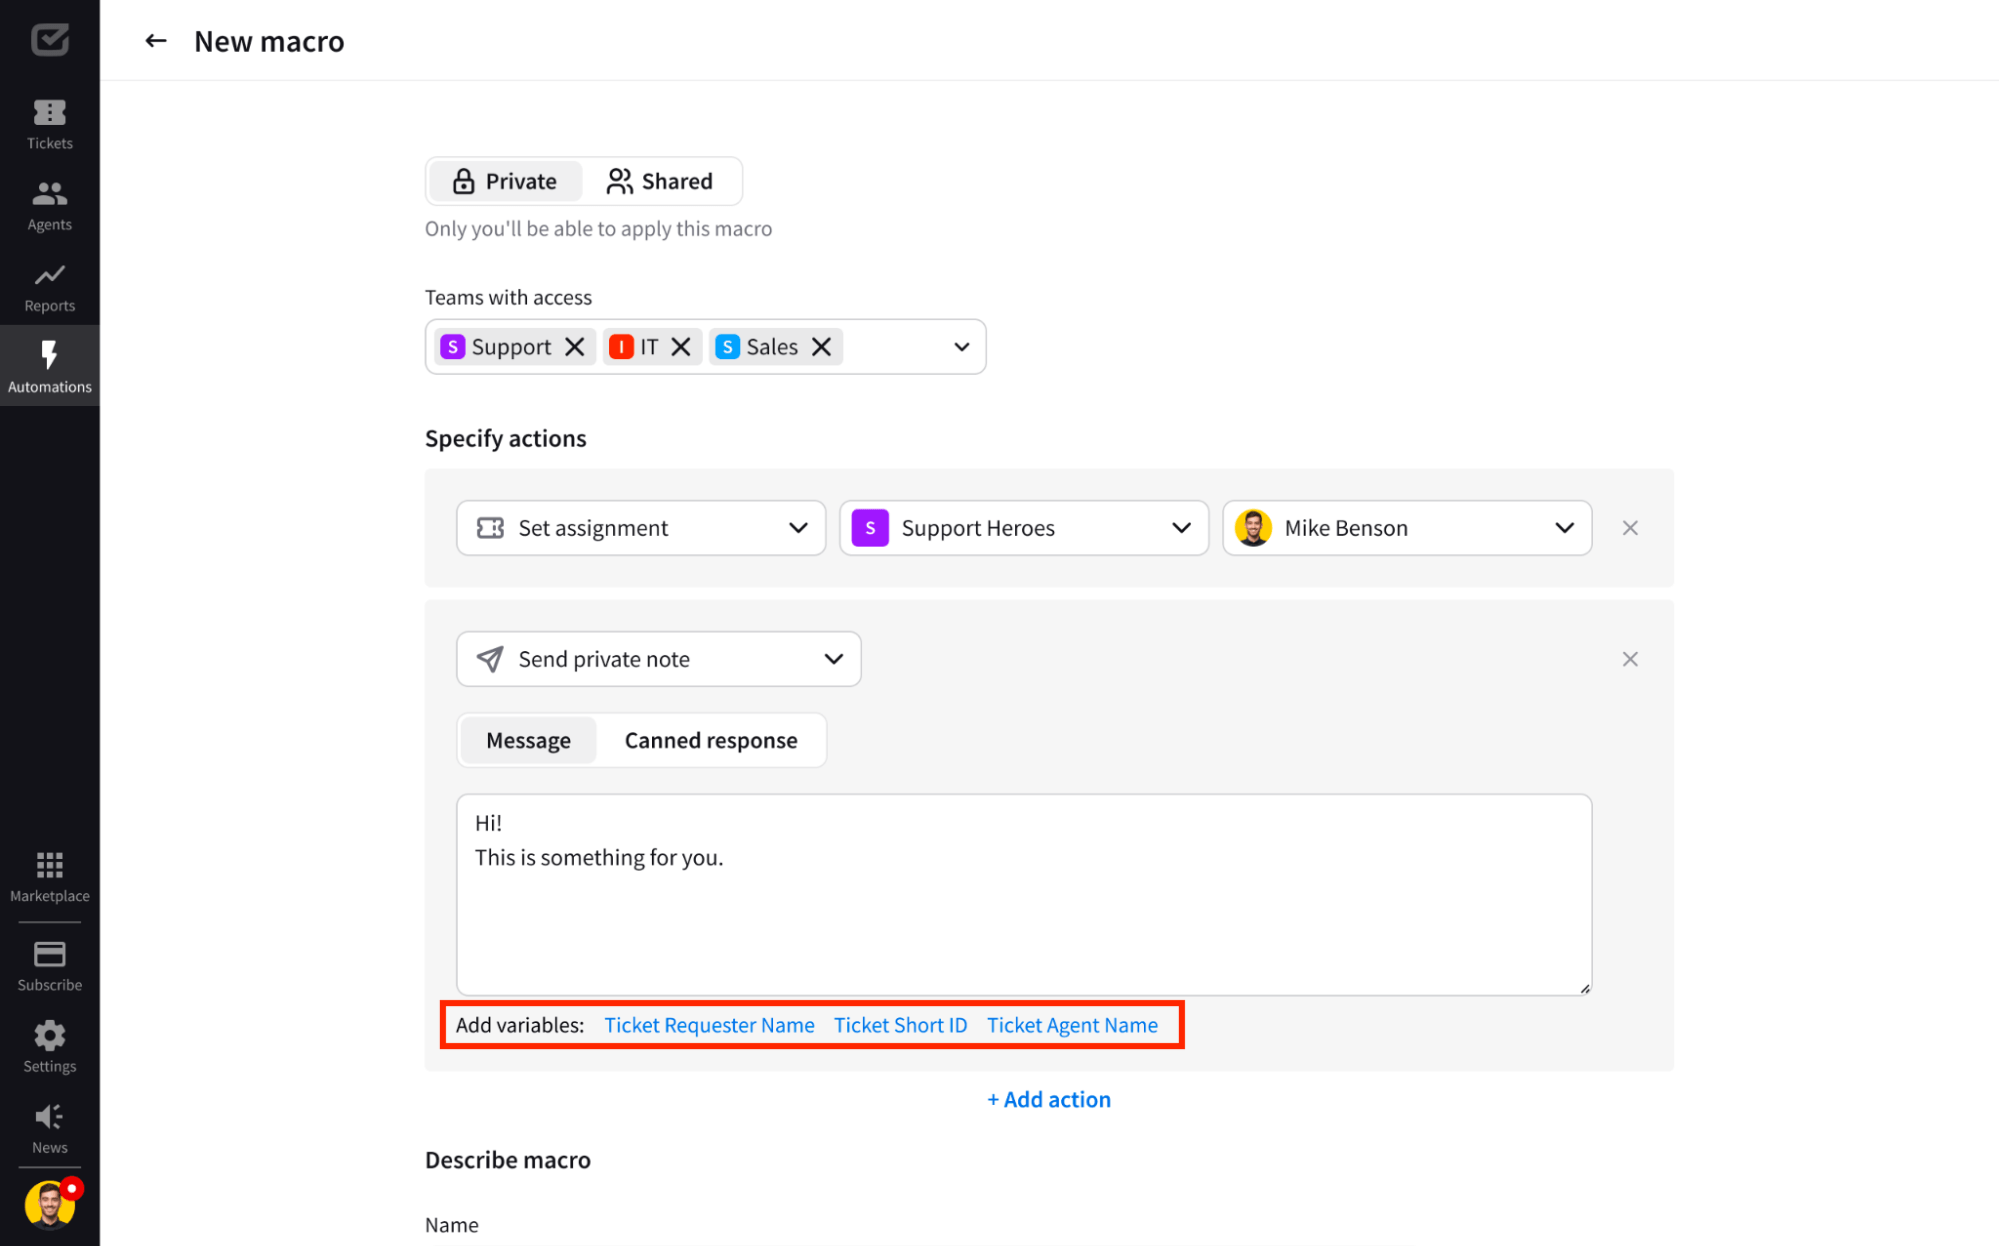Remove the Sales team tag
The height and width of the screenshot is (1246, 1999).
[x=822, y=347]
